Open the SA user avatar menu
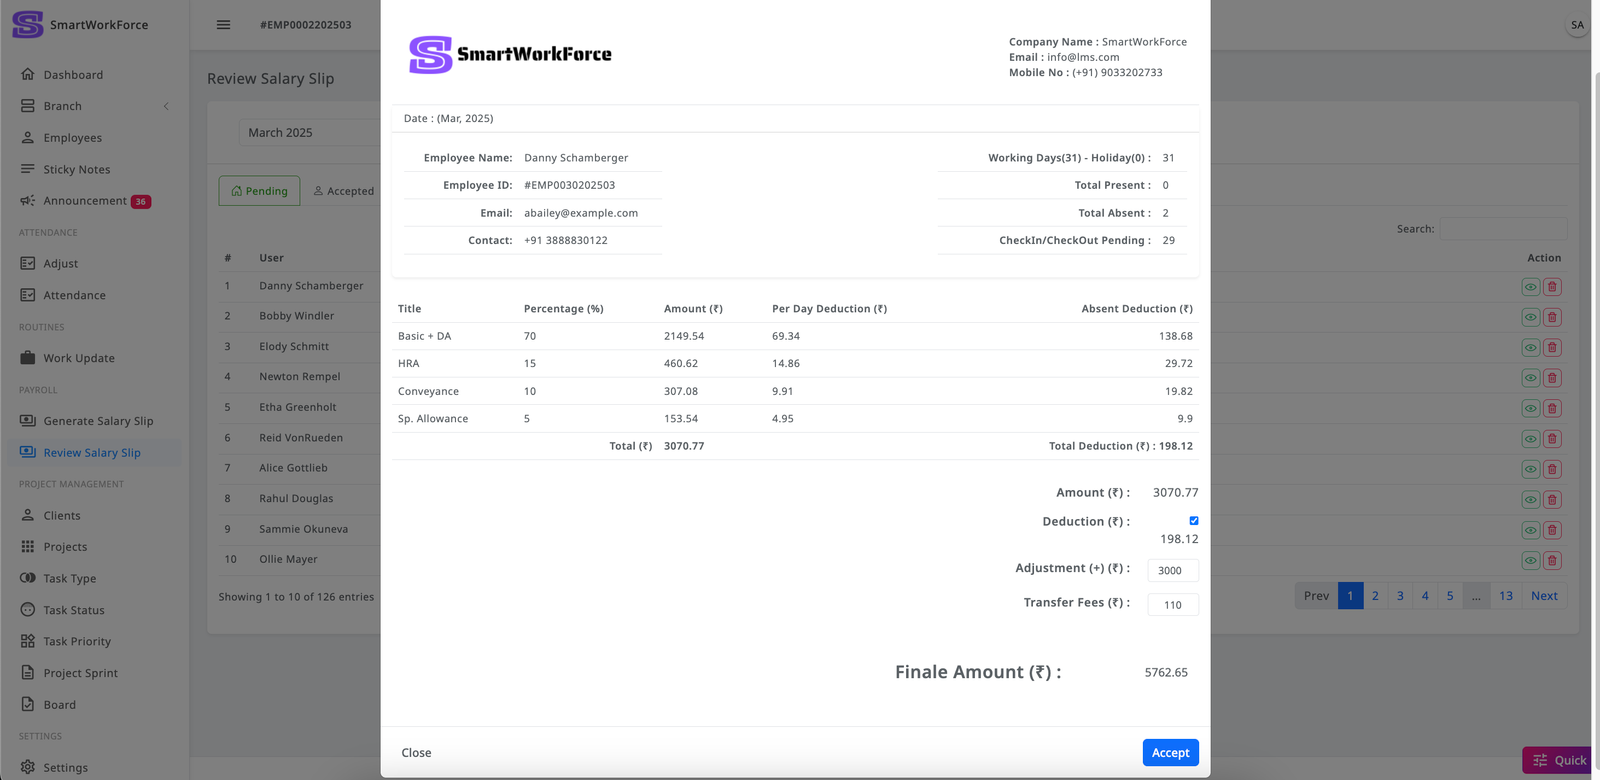This screenshot has height=780, width=1600. (x=1577, y=25)
